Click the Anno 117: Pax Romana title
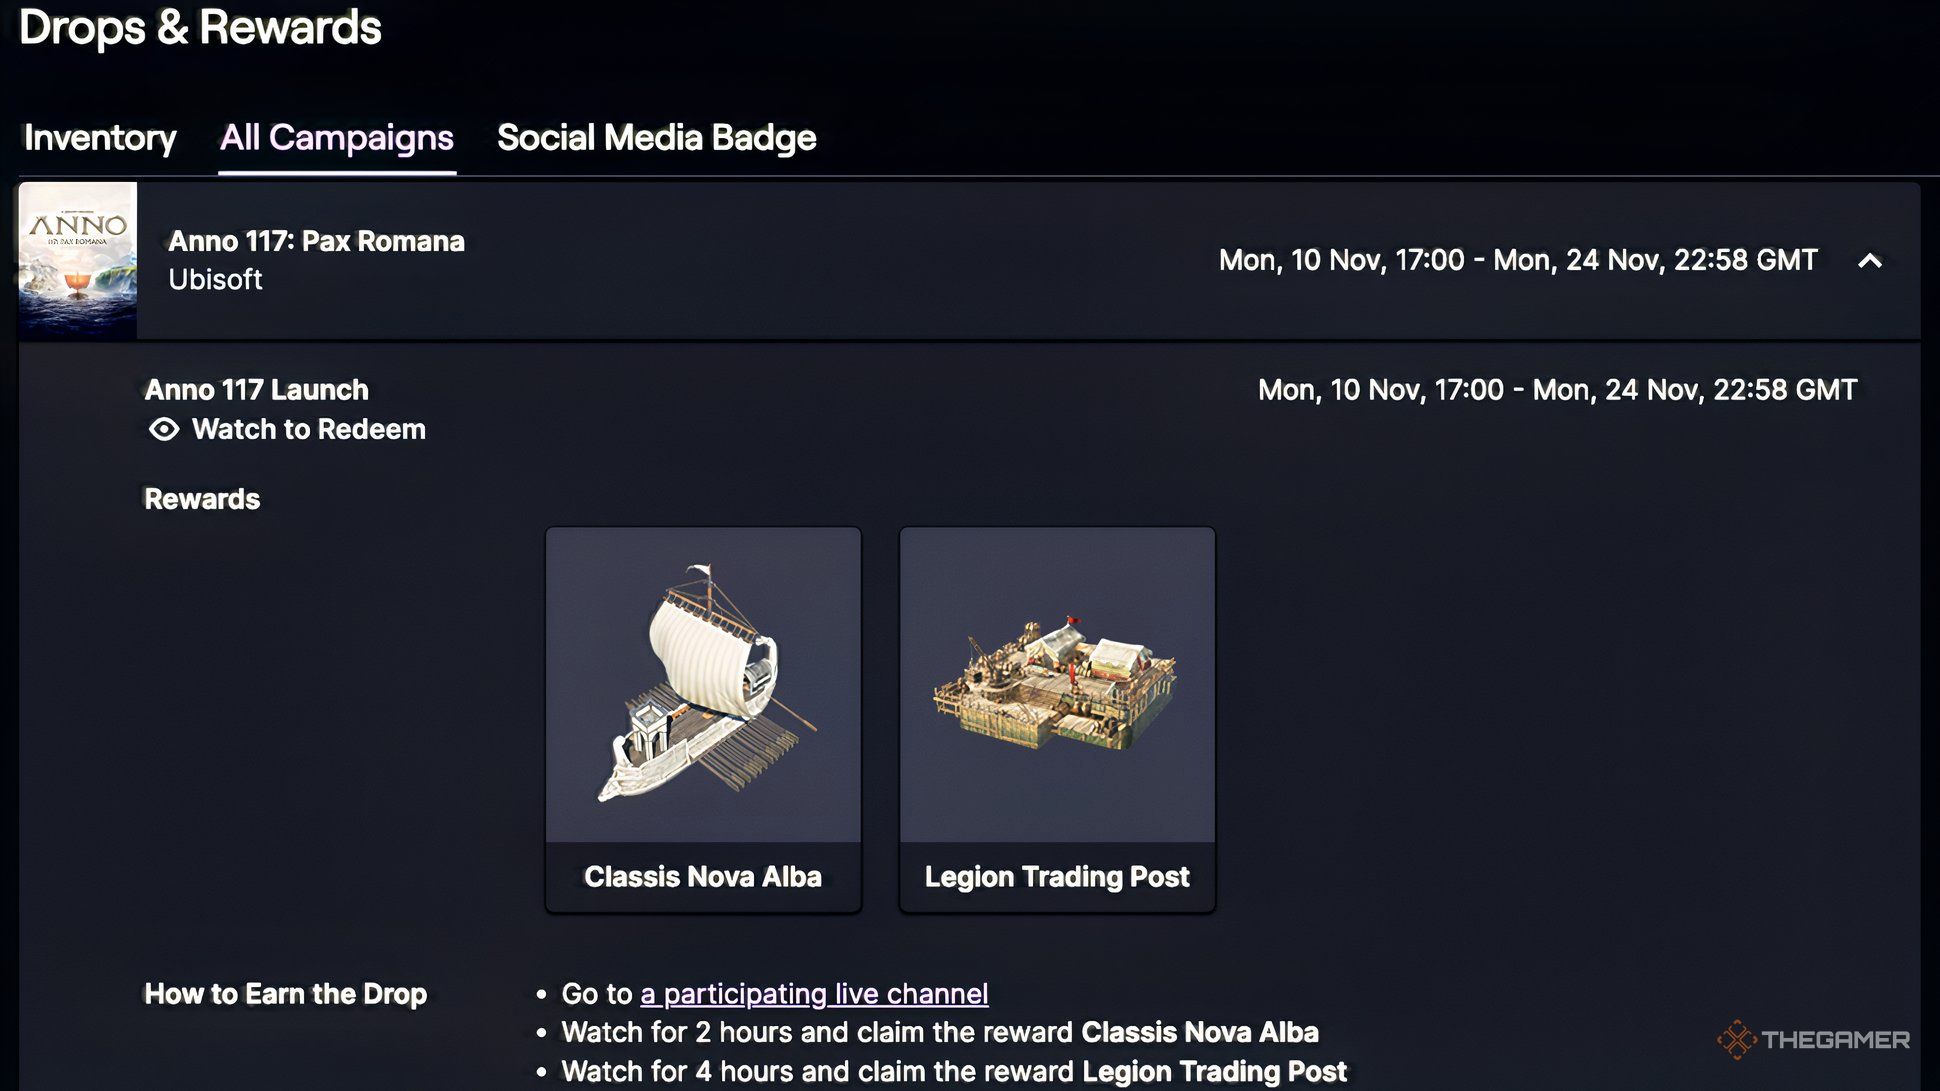Viewport: 1940px width, 1091px height. click(316, 241)
